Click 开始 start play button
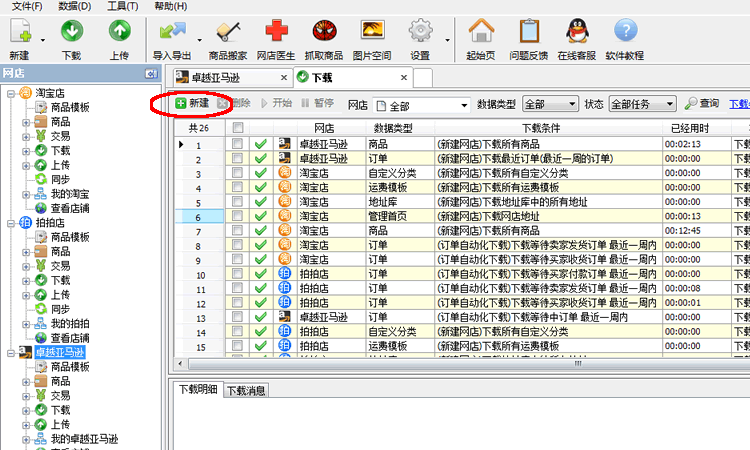The width and height of the screenshot is (750, 450). (x=276, y=103)
